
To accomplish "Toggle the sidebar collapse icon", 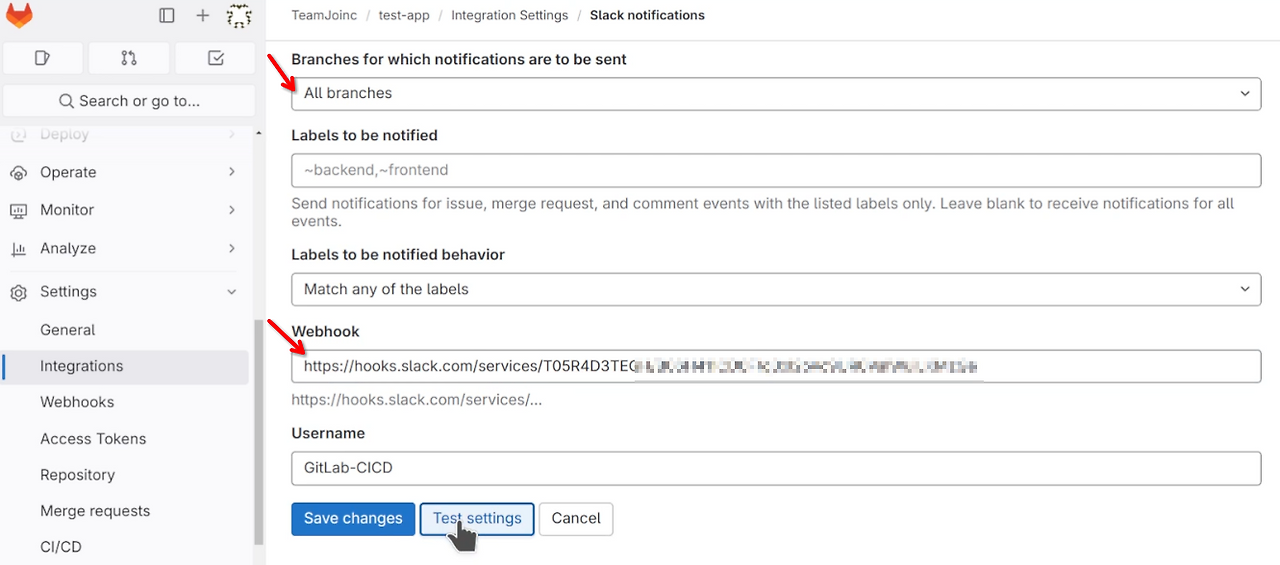I will click(x=167, y=16).
